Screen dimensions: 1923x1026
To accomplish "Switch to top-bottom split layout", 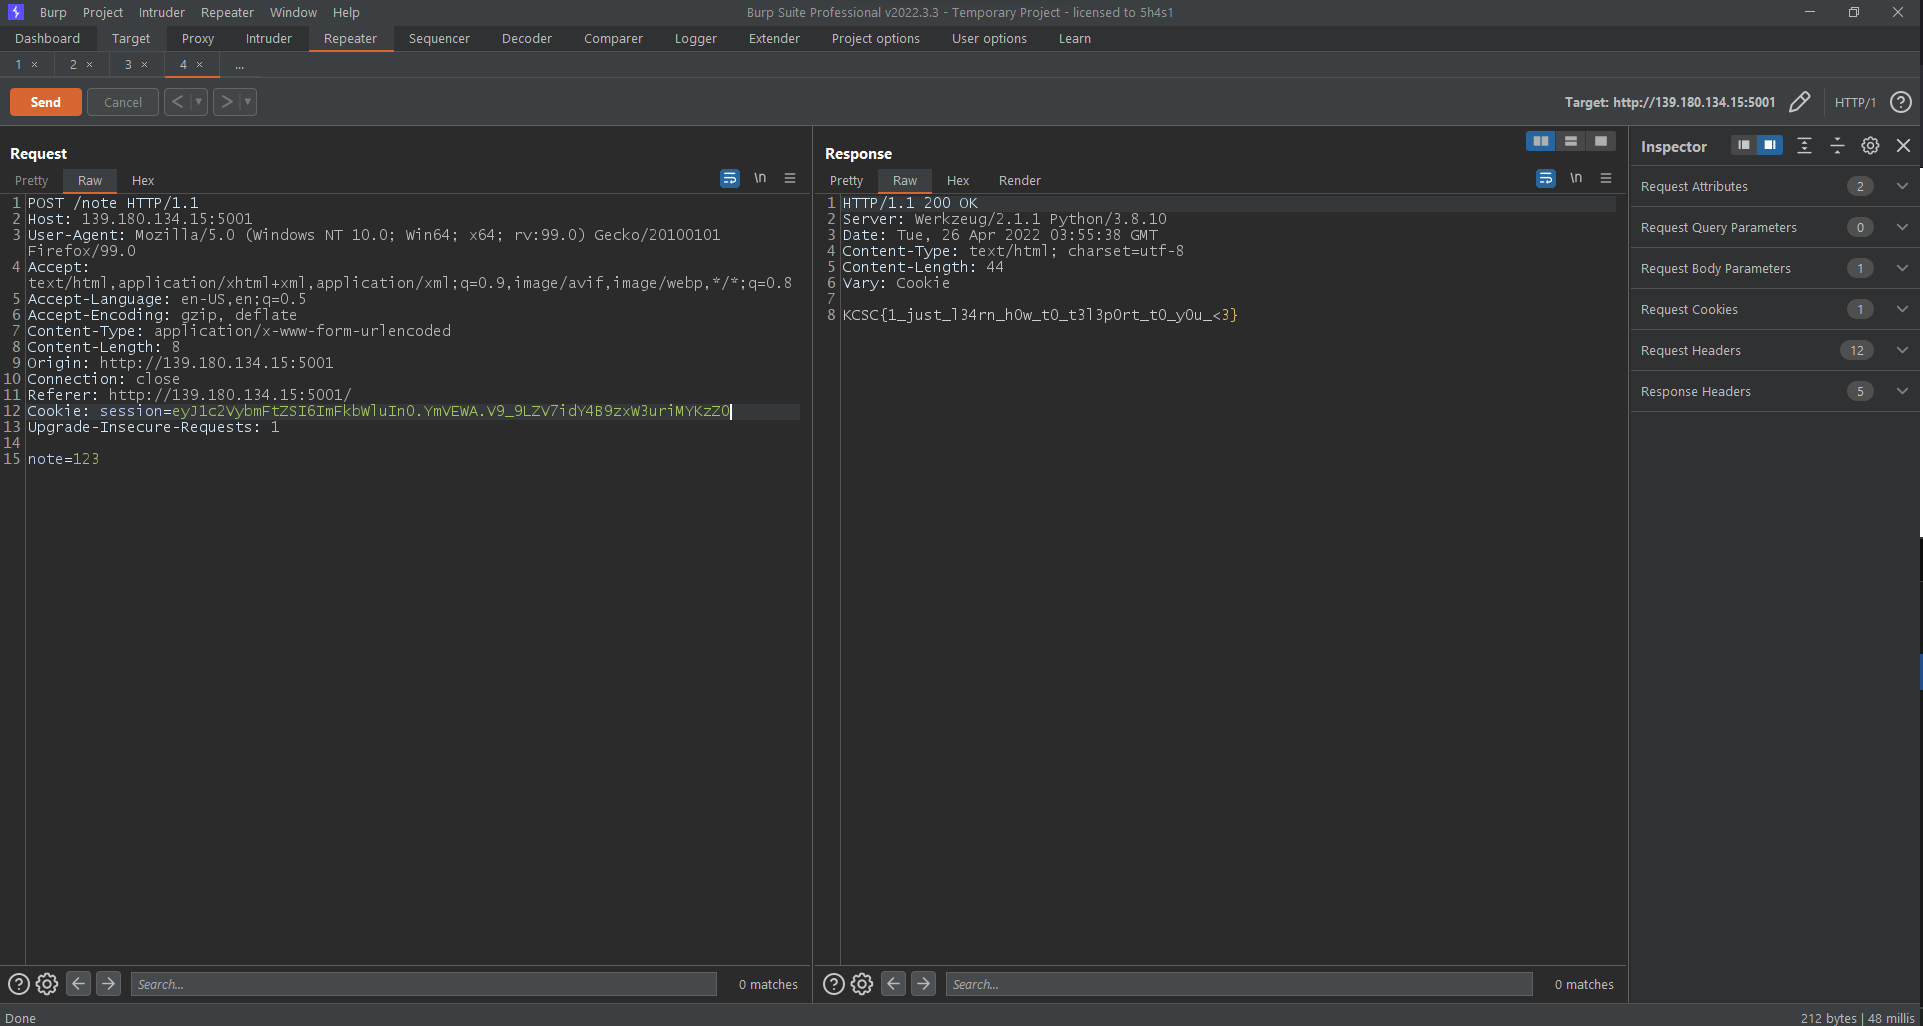I will coord(1571,141).
